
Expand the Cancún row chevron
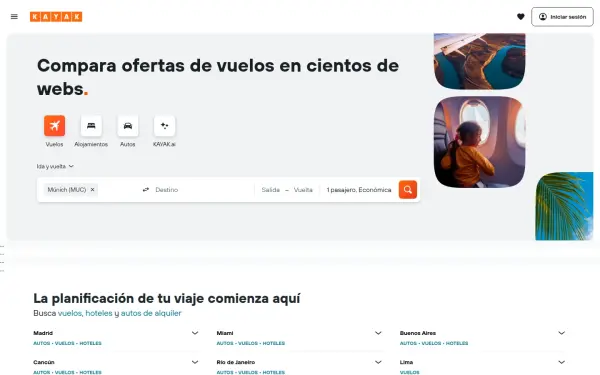click(x=195, y=362)
